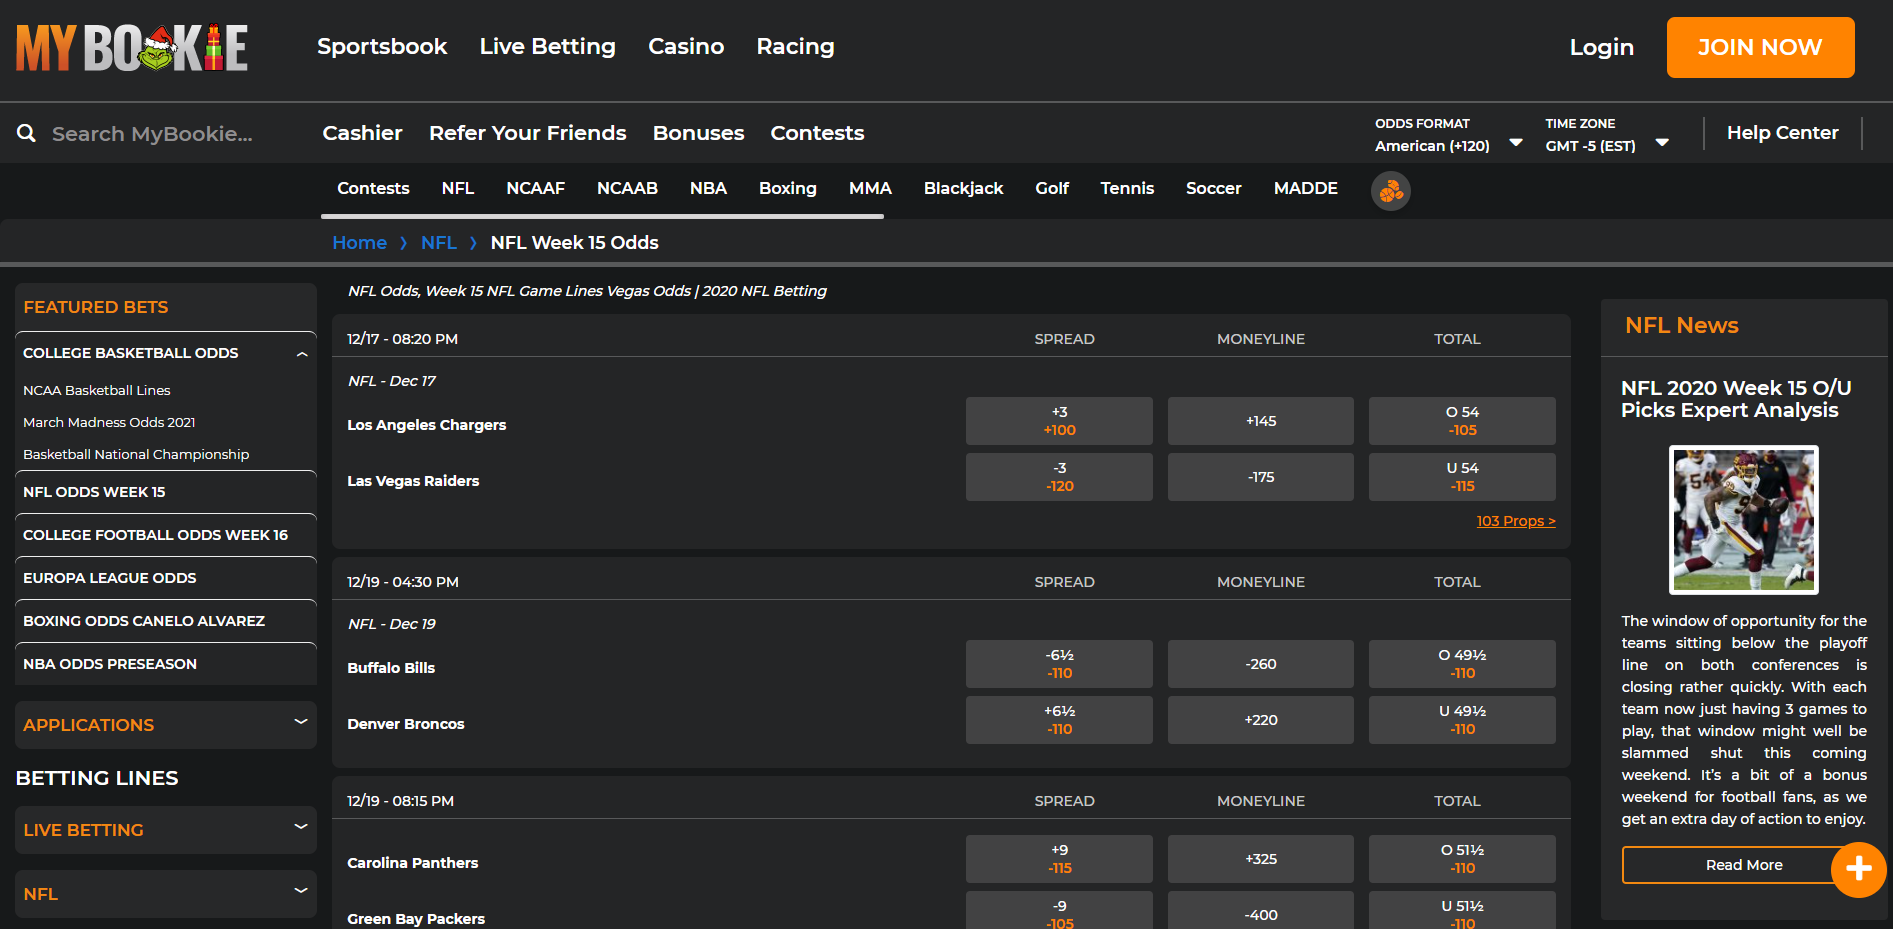This screenshot has width=1893, height=929.
Task: Click the Home breadcrumb link
Action: pos(359,243)
